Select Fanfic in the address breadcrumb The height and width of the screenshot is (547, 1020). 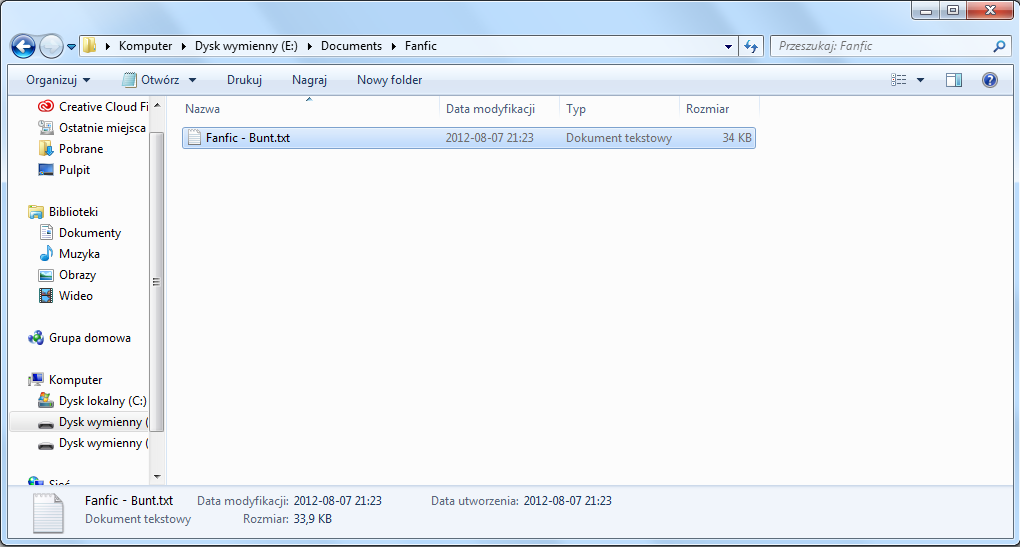[421, 46]
